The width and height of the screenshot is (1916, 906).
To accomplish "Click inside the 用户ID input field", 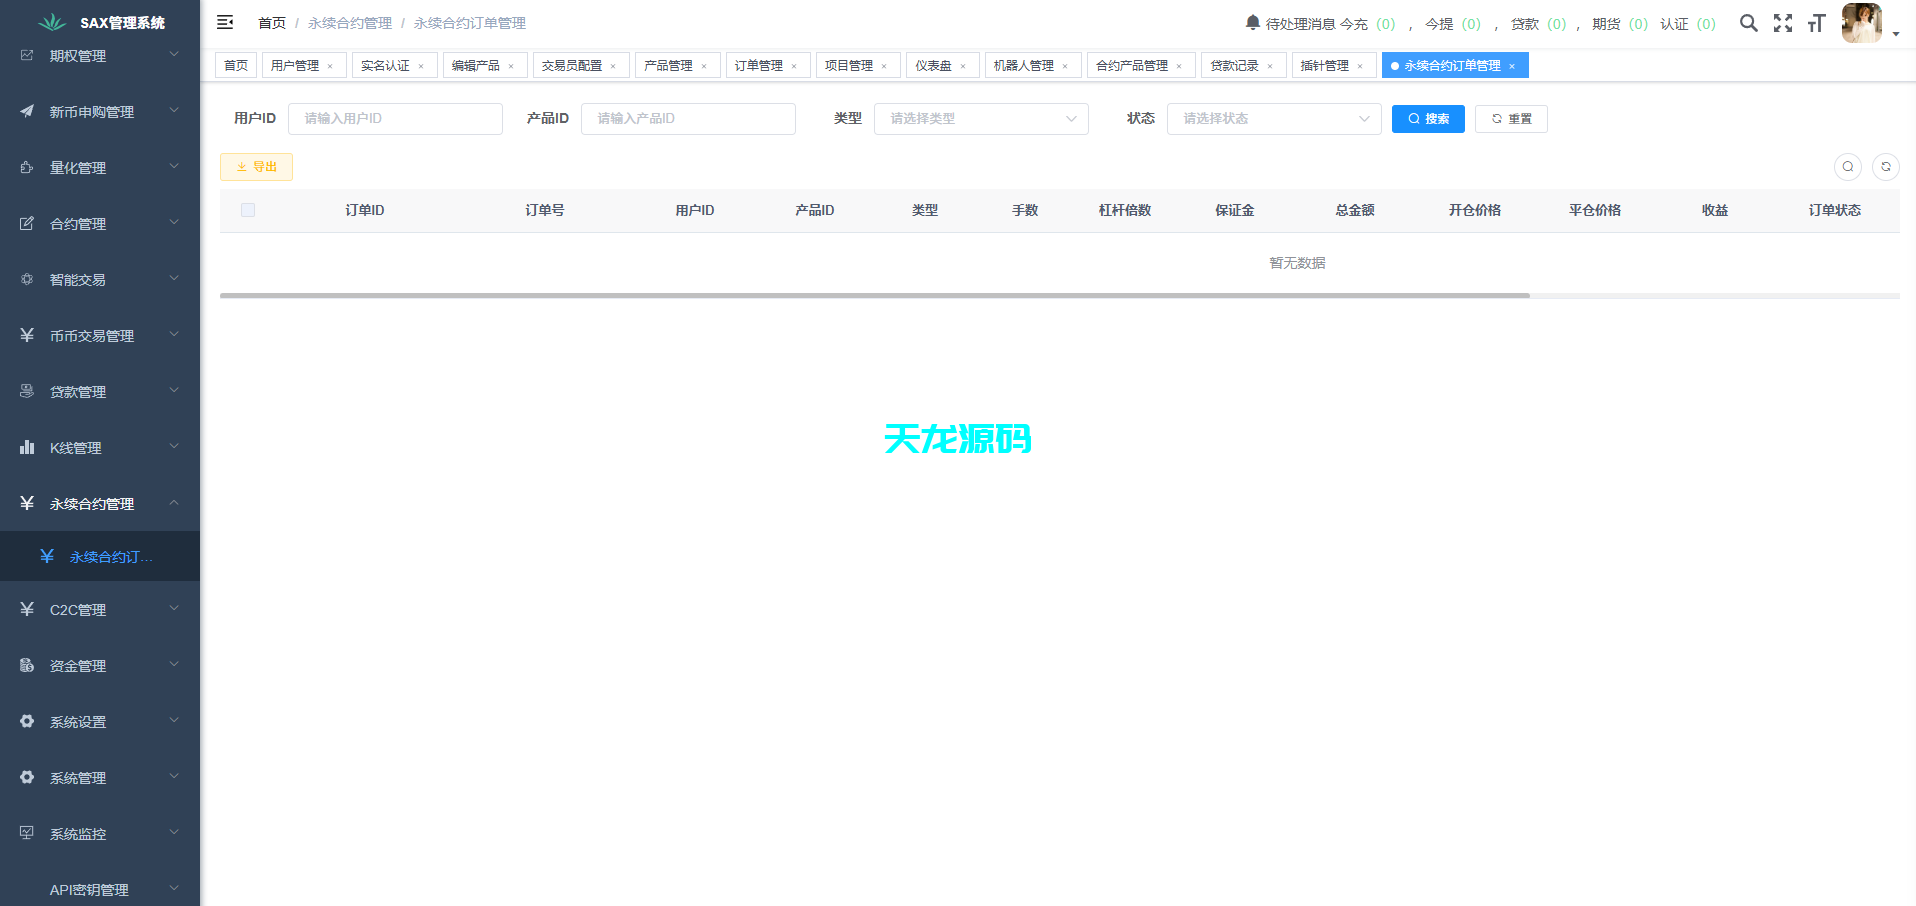I will 395,118.
